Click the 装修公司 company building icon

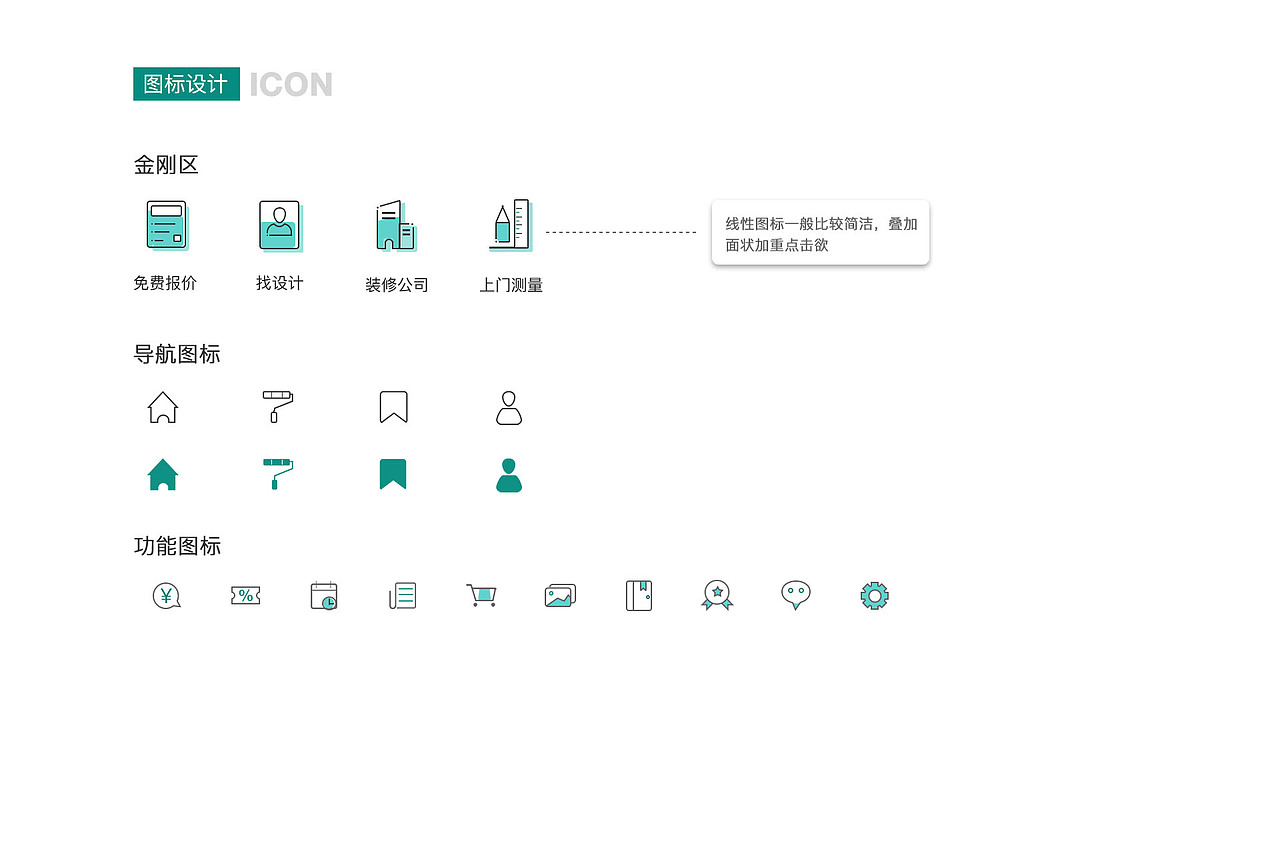(x=394, y=226)
